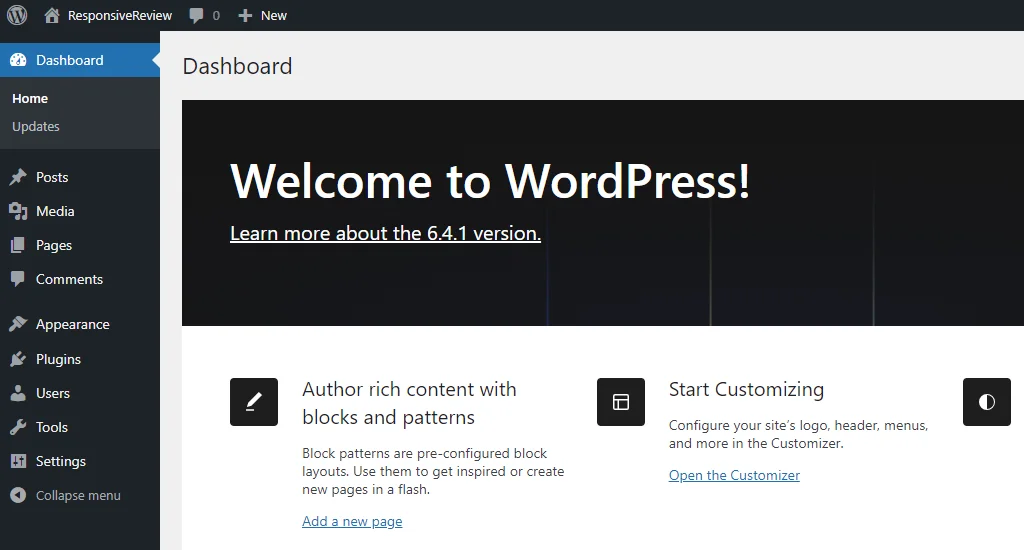The image size is (1024, 550).
Task: Open the Plugins menu label
Action: click(x=59, y=359)
